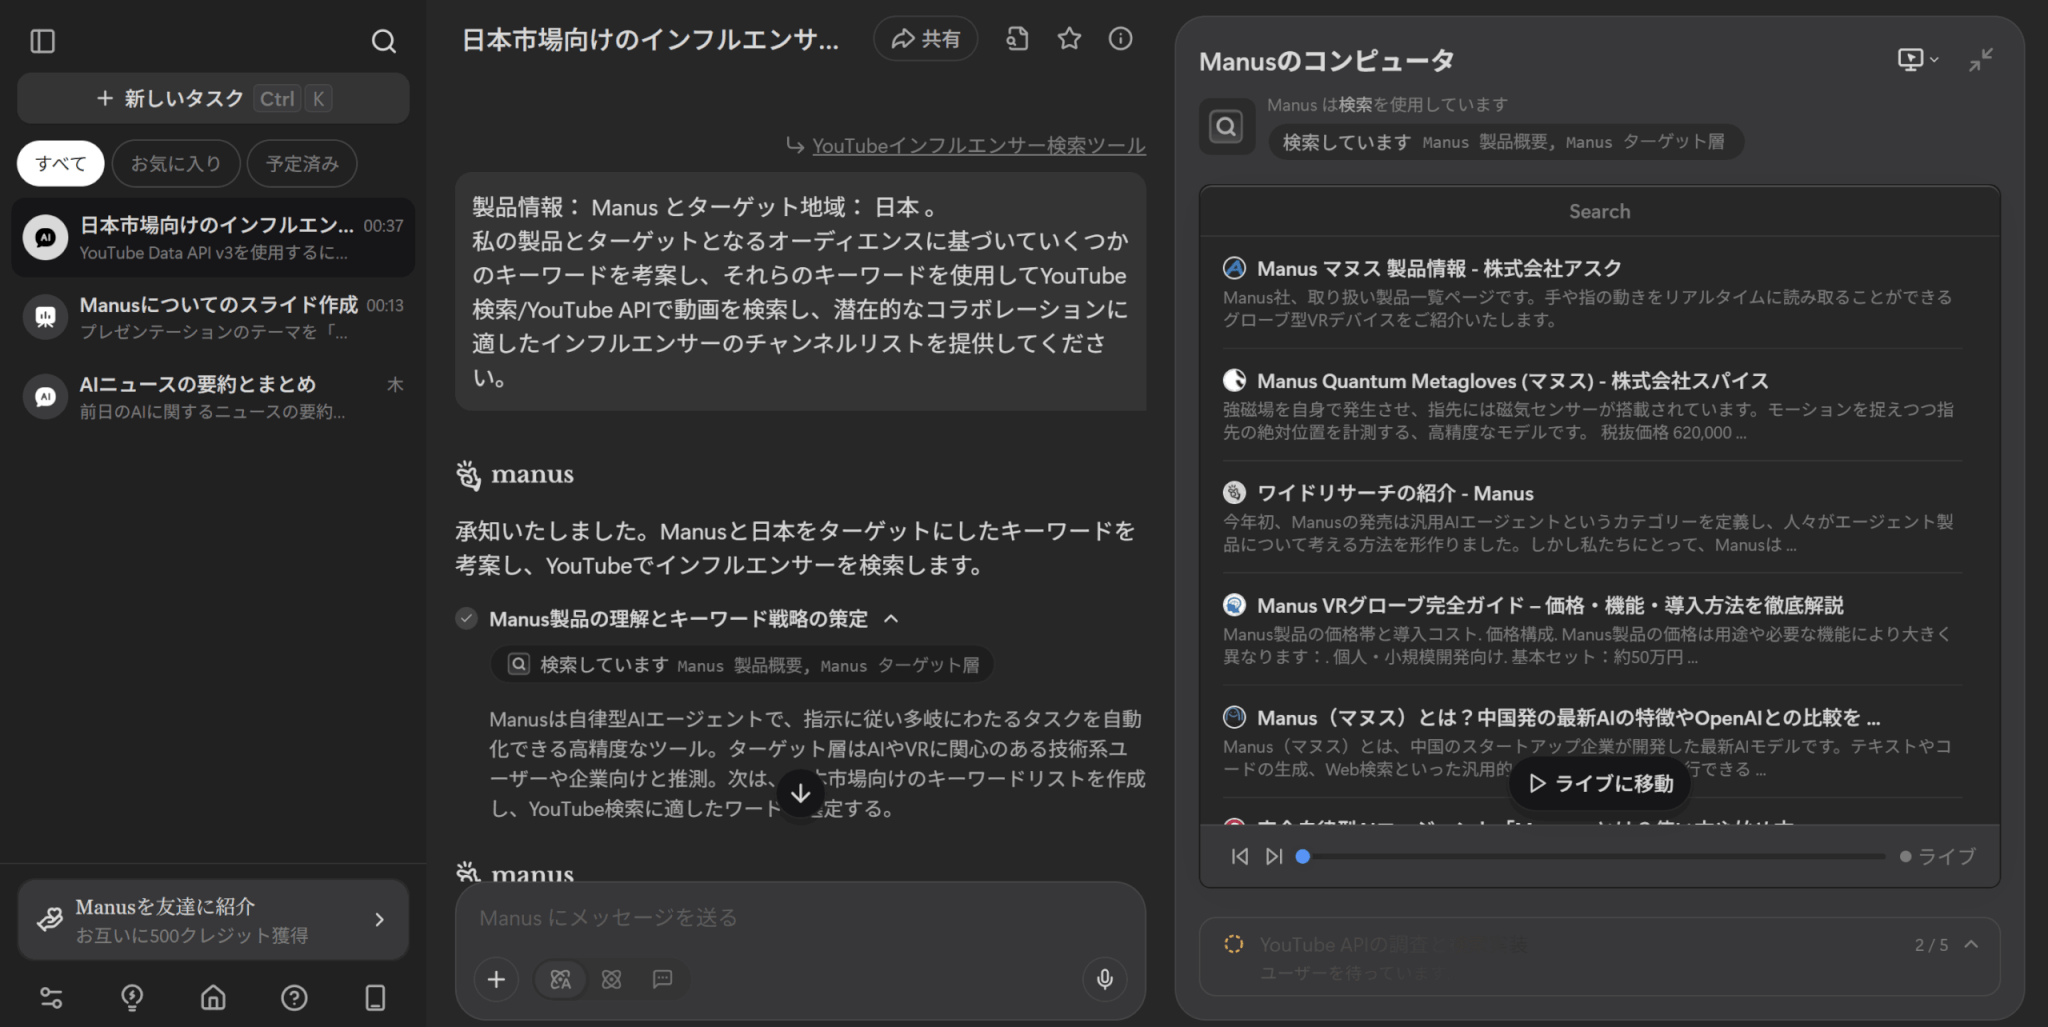Image resolution: width=2048 pixels, height=1027 pixels.
Task: Open the help question mark icon
Action: pos(294,997)
